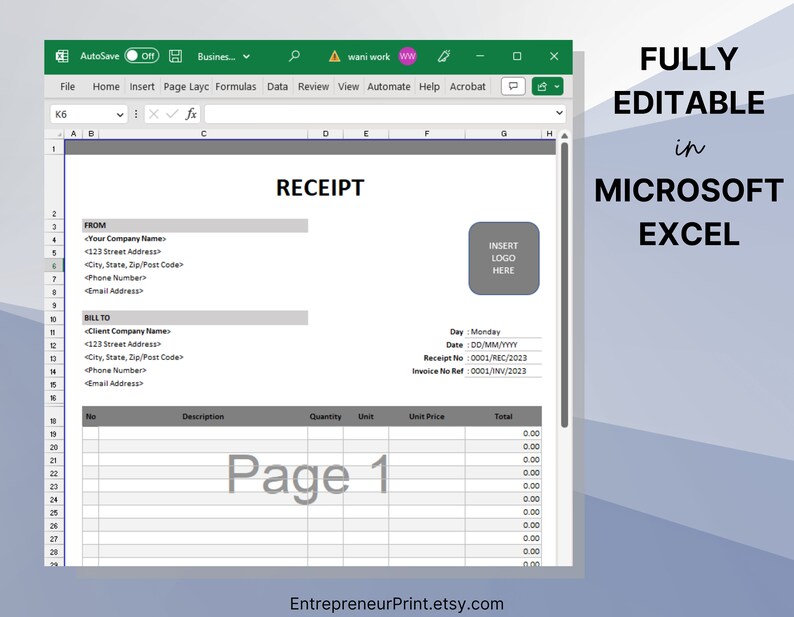Select column G header

coord(504,134)
